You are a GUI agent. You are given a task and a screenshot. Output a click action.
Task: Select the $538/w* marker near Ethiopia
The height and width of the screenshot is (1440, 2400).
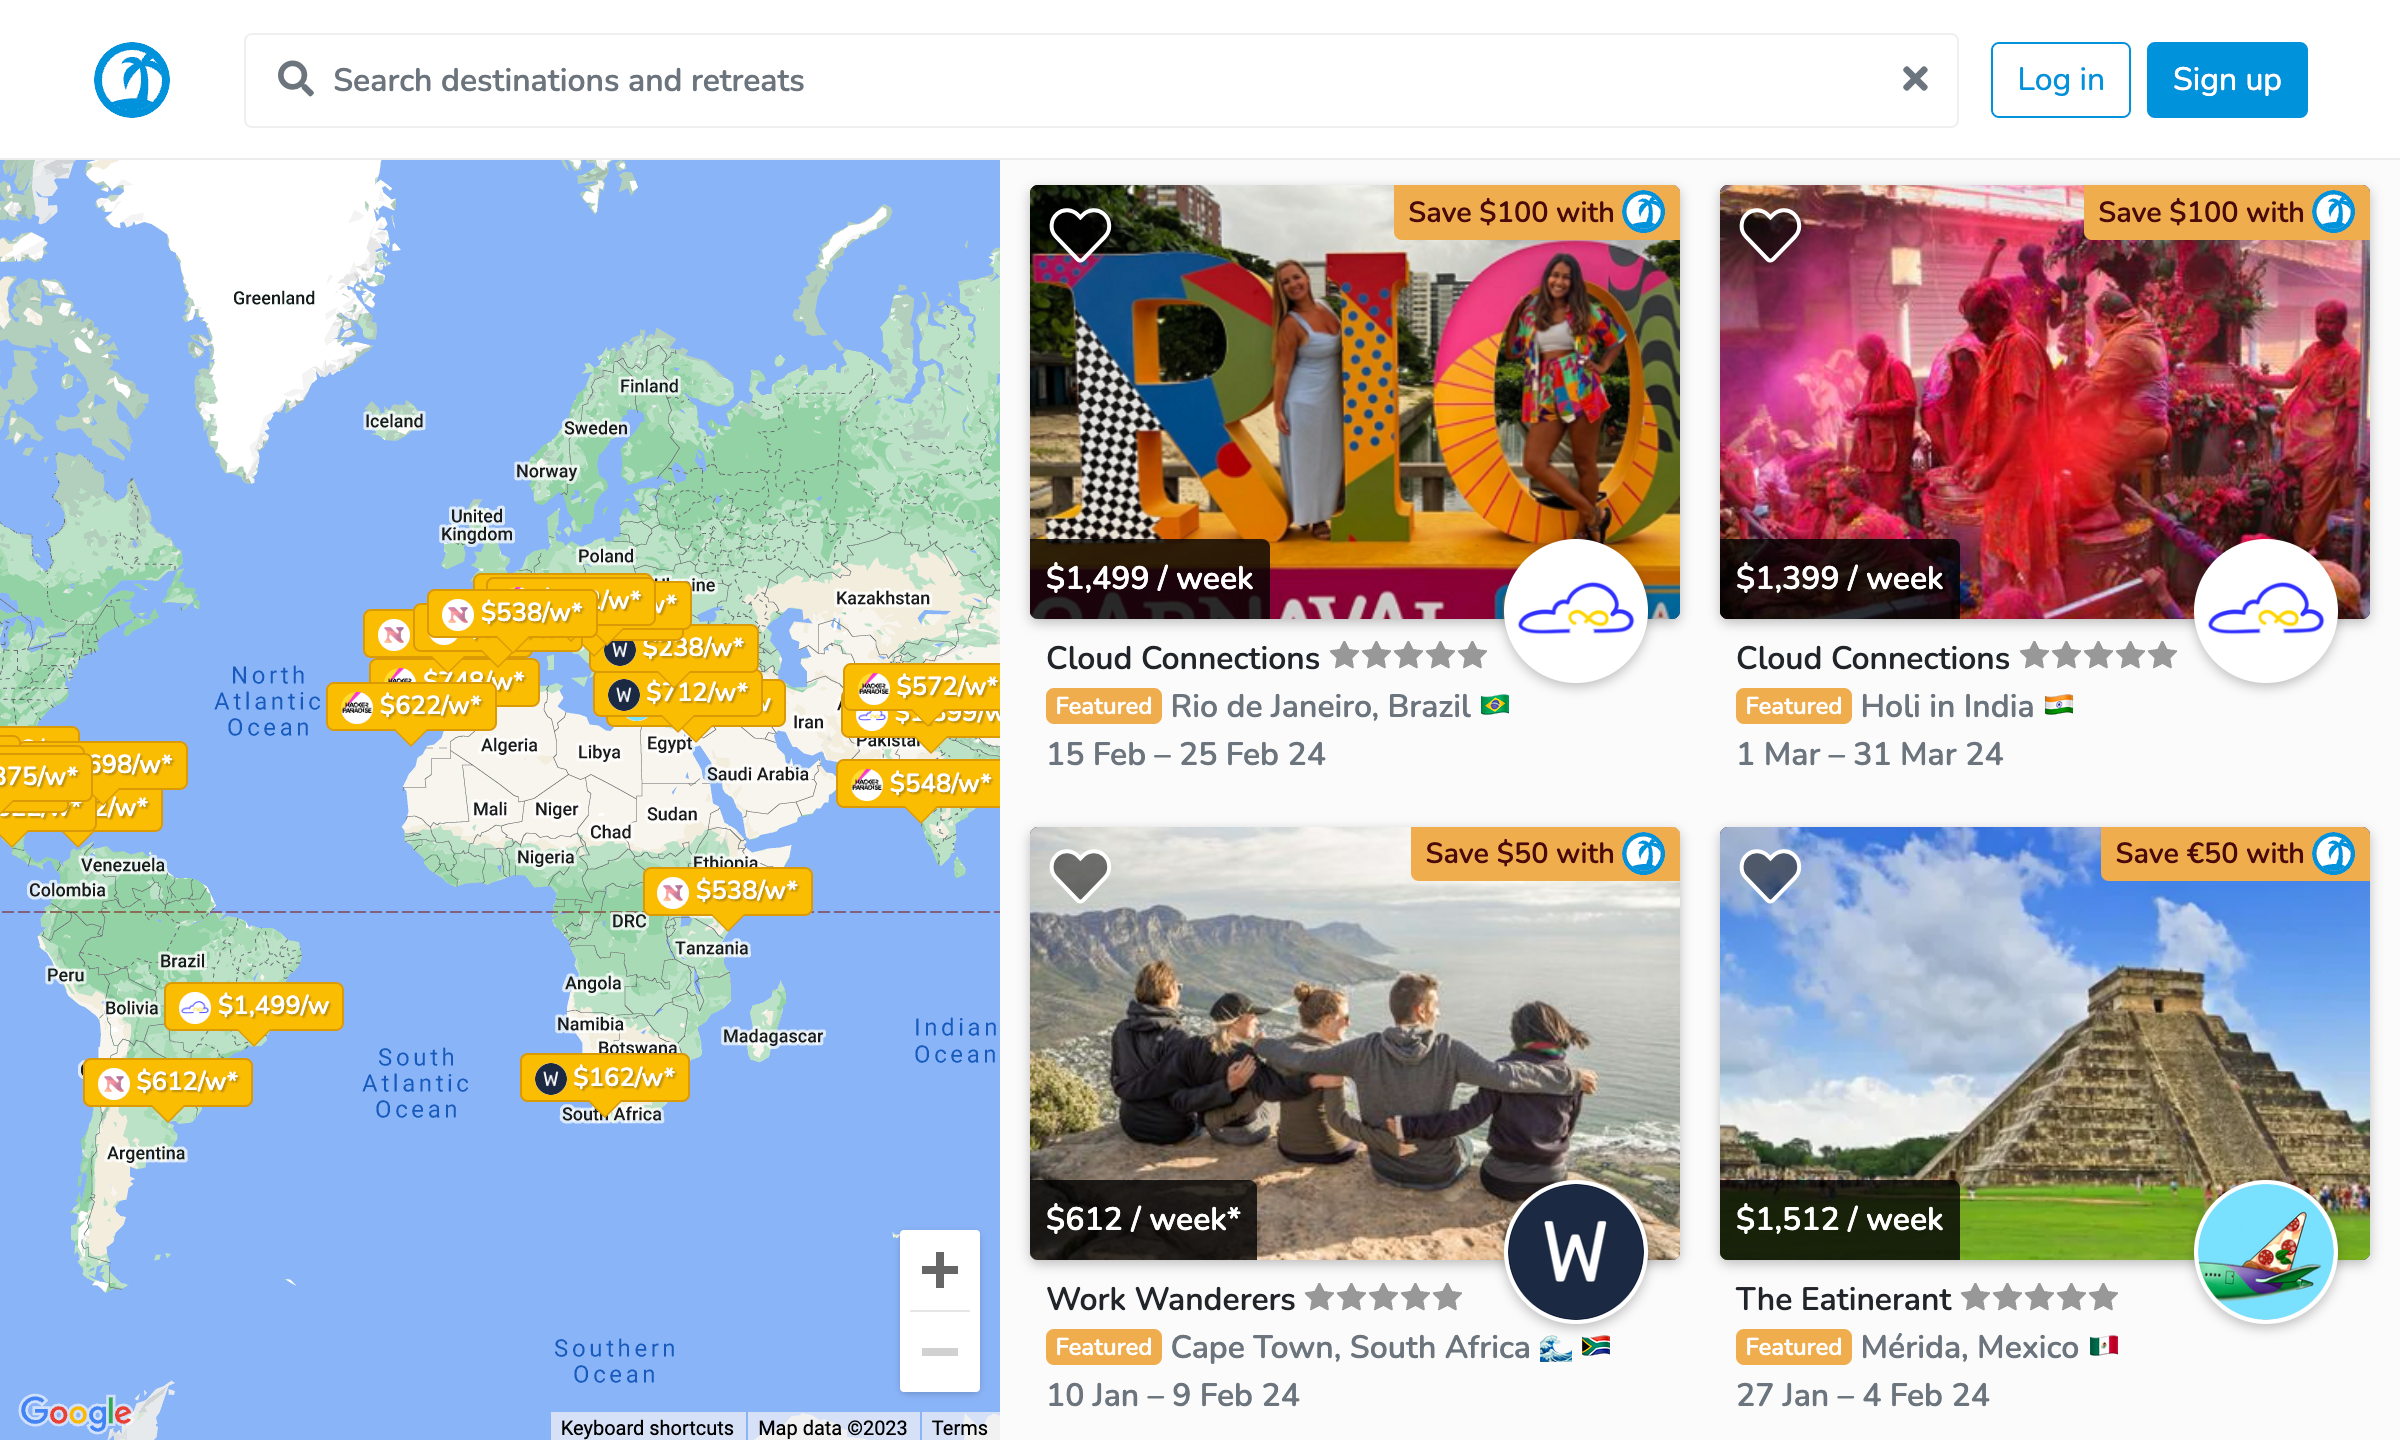[728, 891]
